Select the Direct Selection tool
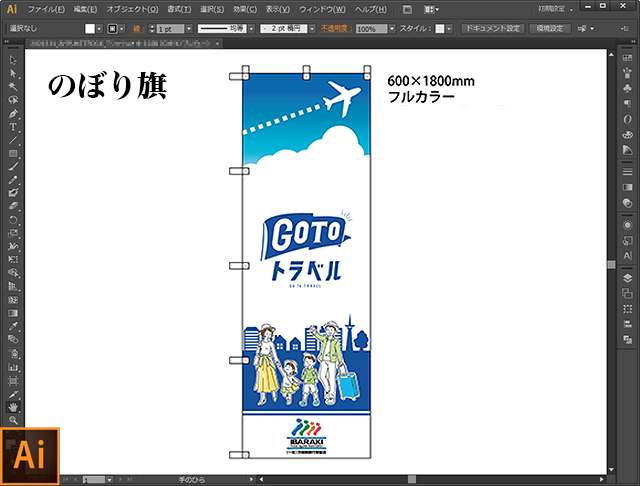 (13, 73)
